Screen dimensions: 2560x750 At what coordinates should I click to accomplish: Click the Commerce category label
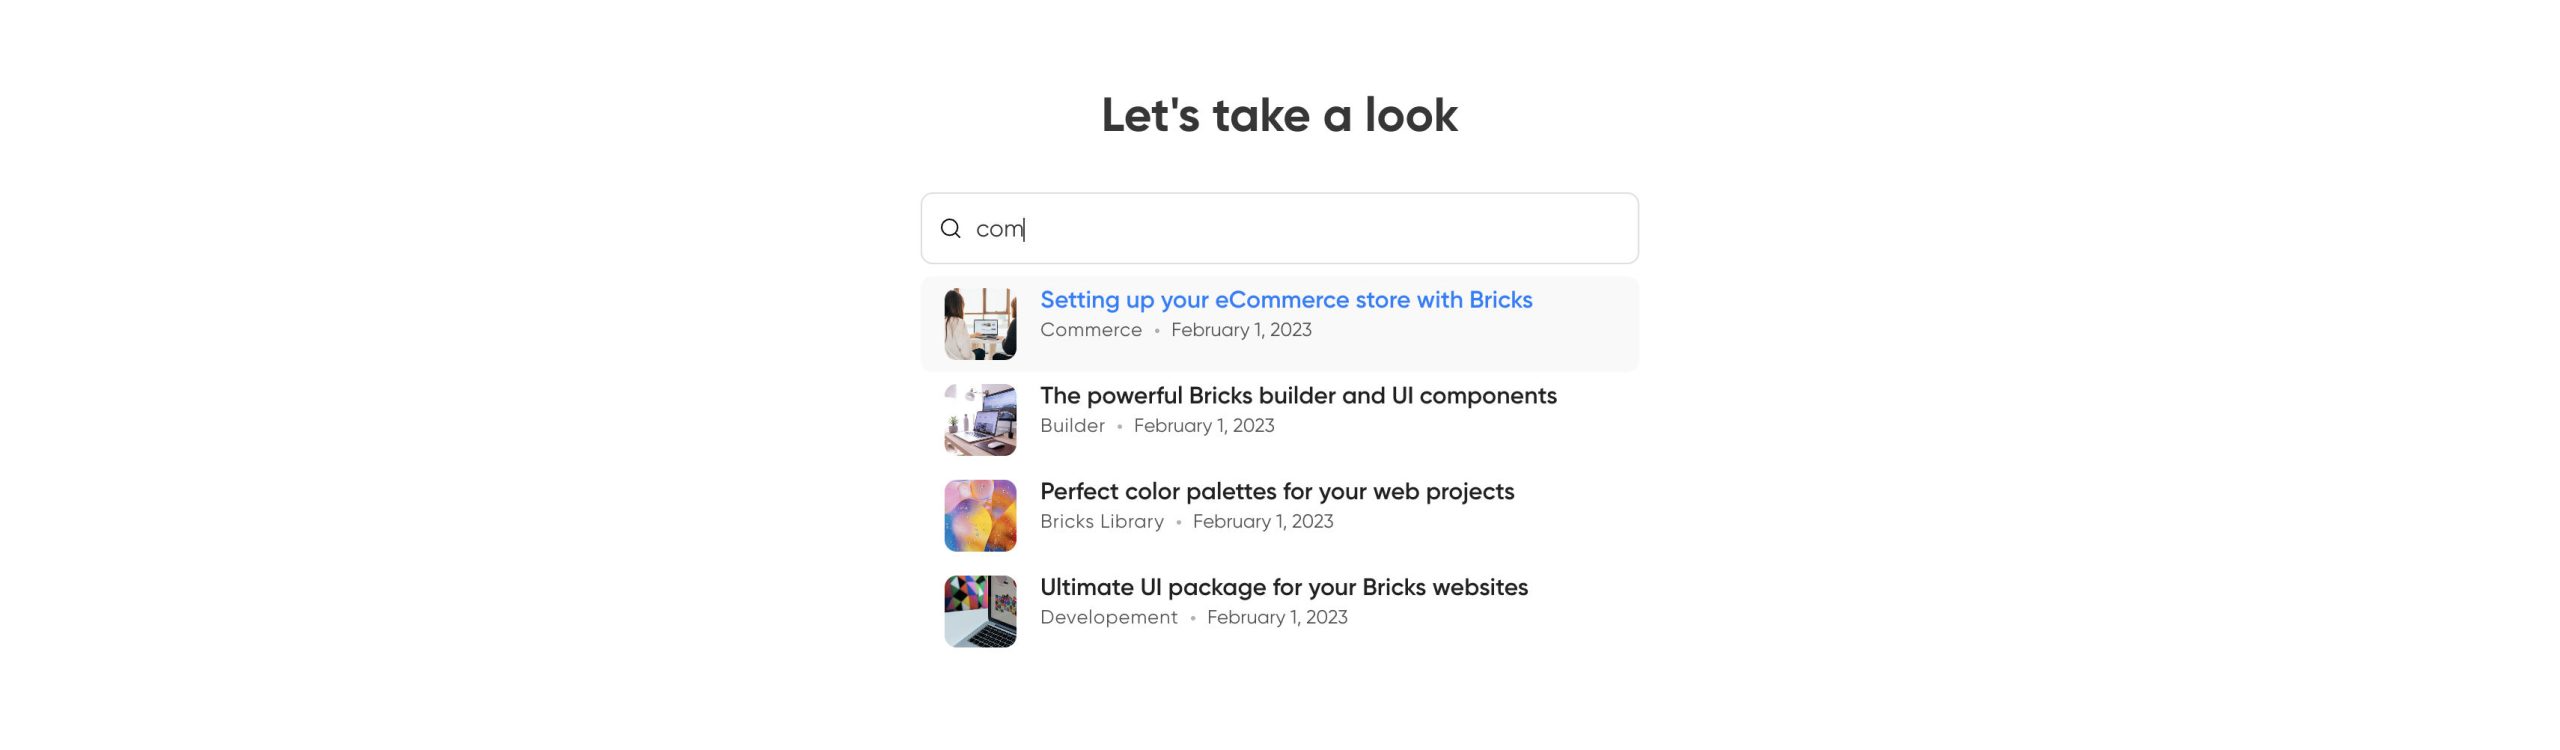pos(1090,330)
